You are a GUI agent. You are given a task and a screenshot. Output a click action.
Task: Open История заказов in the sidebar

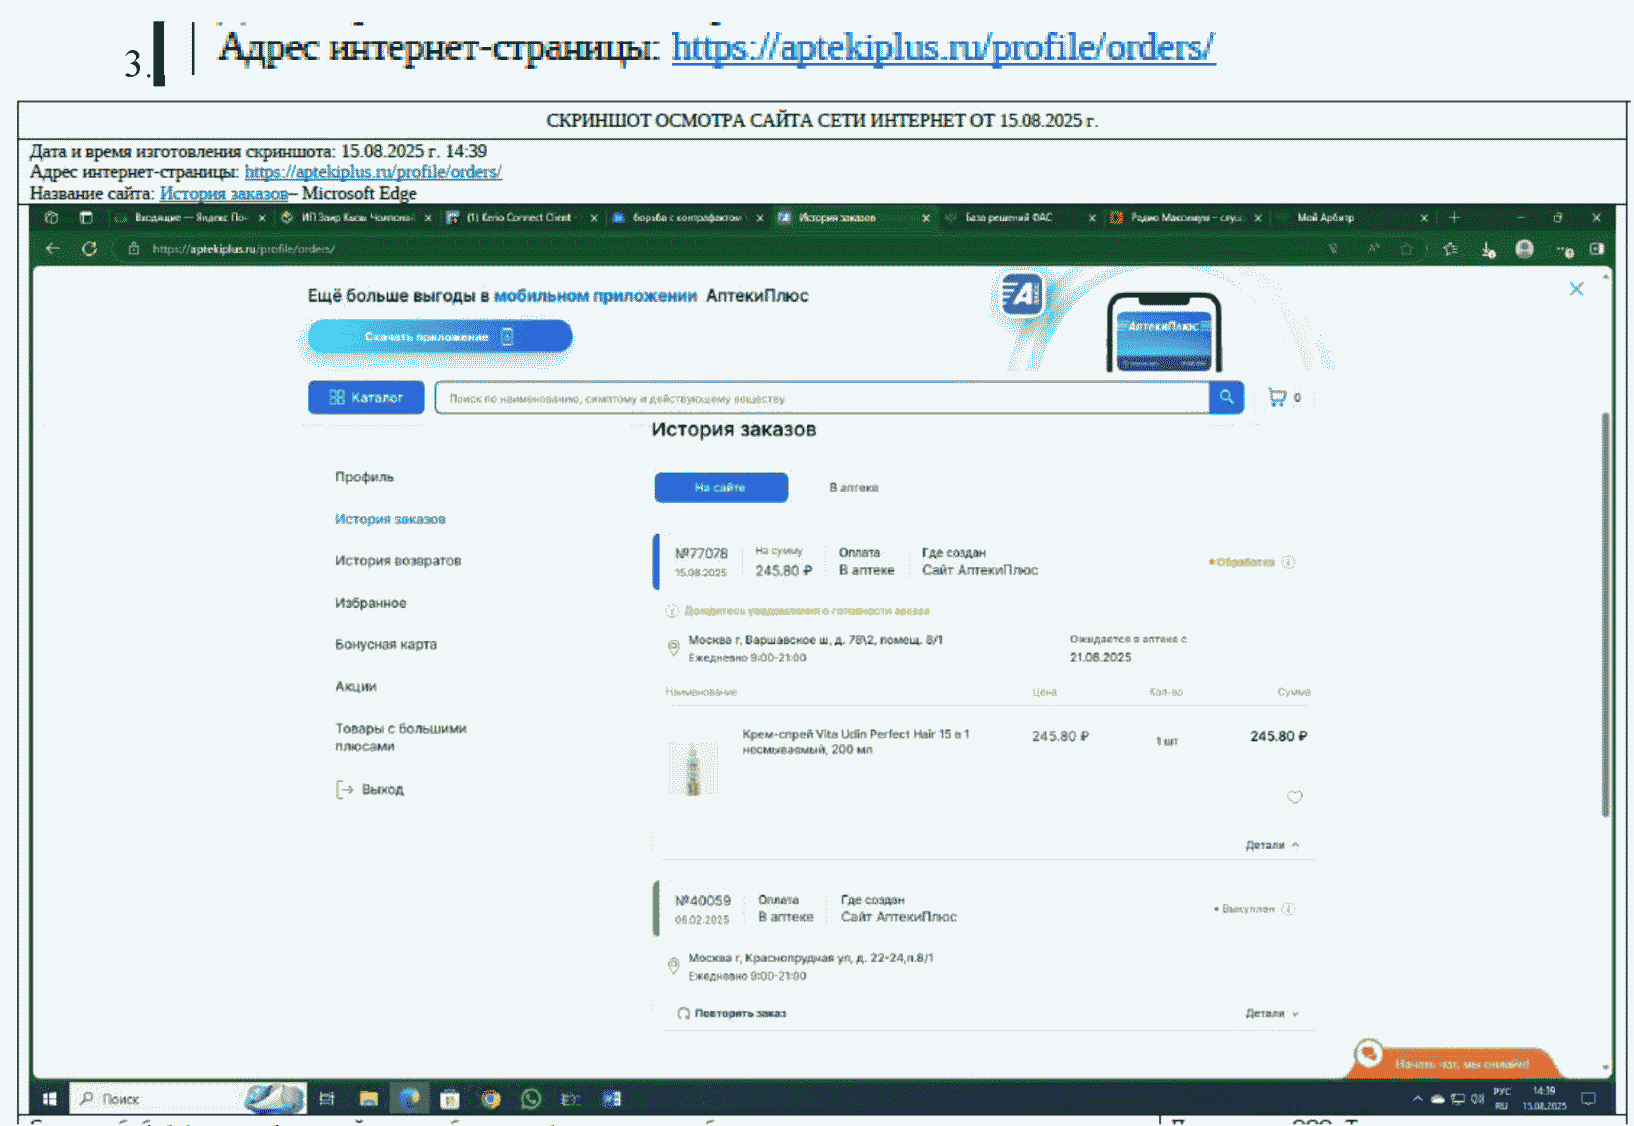[x=390, y=519]
